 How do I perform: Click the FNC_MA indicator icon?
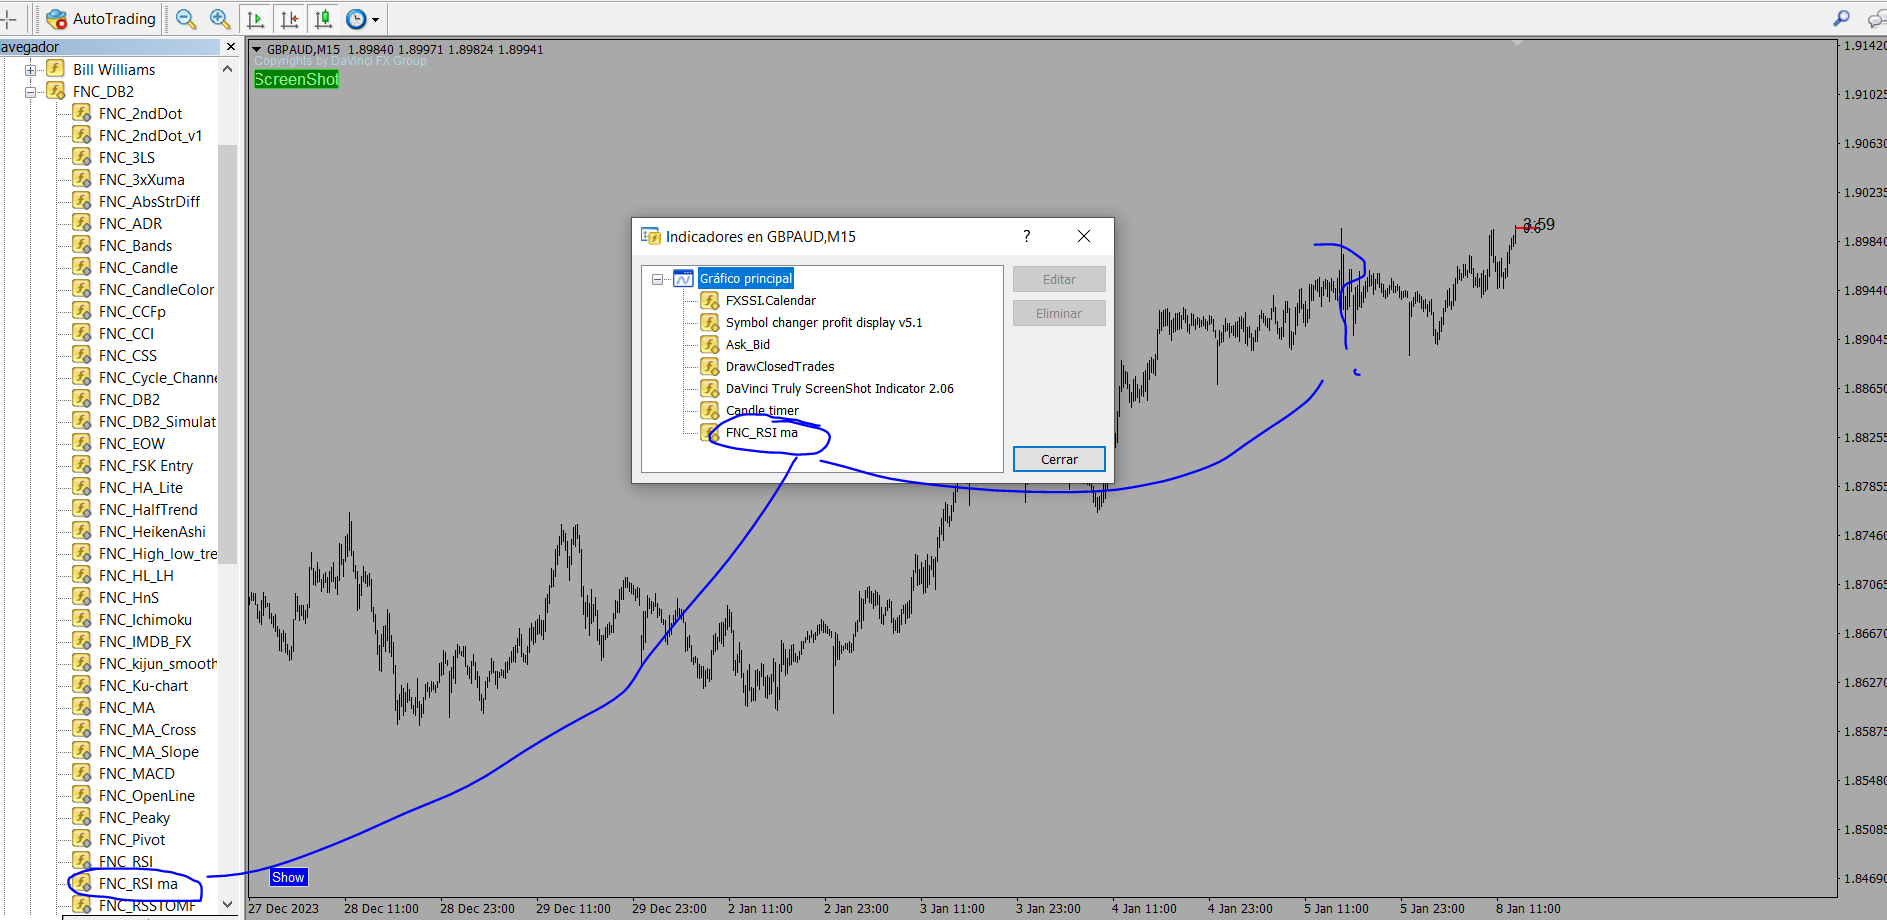[82, 707]
